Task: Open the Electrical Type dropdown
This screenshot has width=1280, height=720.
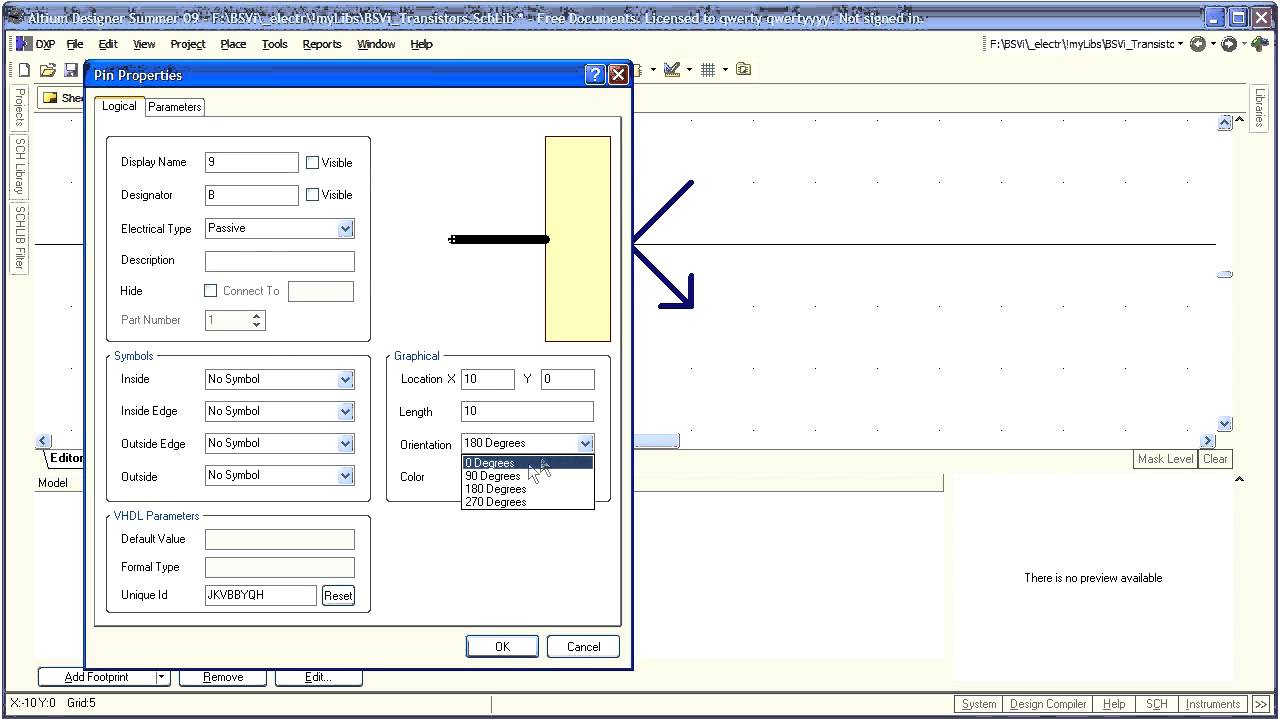Action: point(345,228)
